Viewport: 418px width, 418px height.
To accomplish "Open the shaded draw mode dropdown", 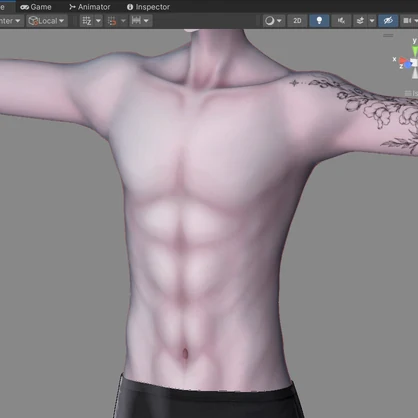I will pyautogui.click(x=273, y=21).
